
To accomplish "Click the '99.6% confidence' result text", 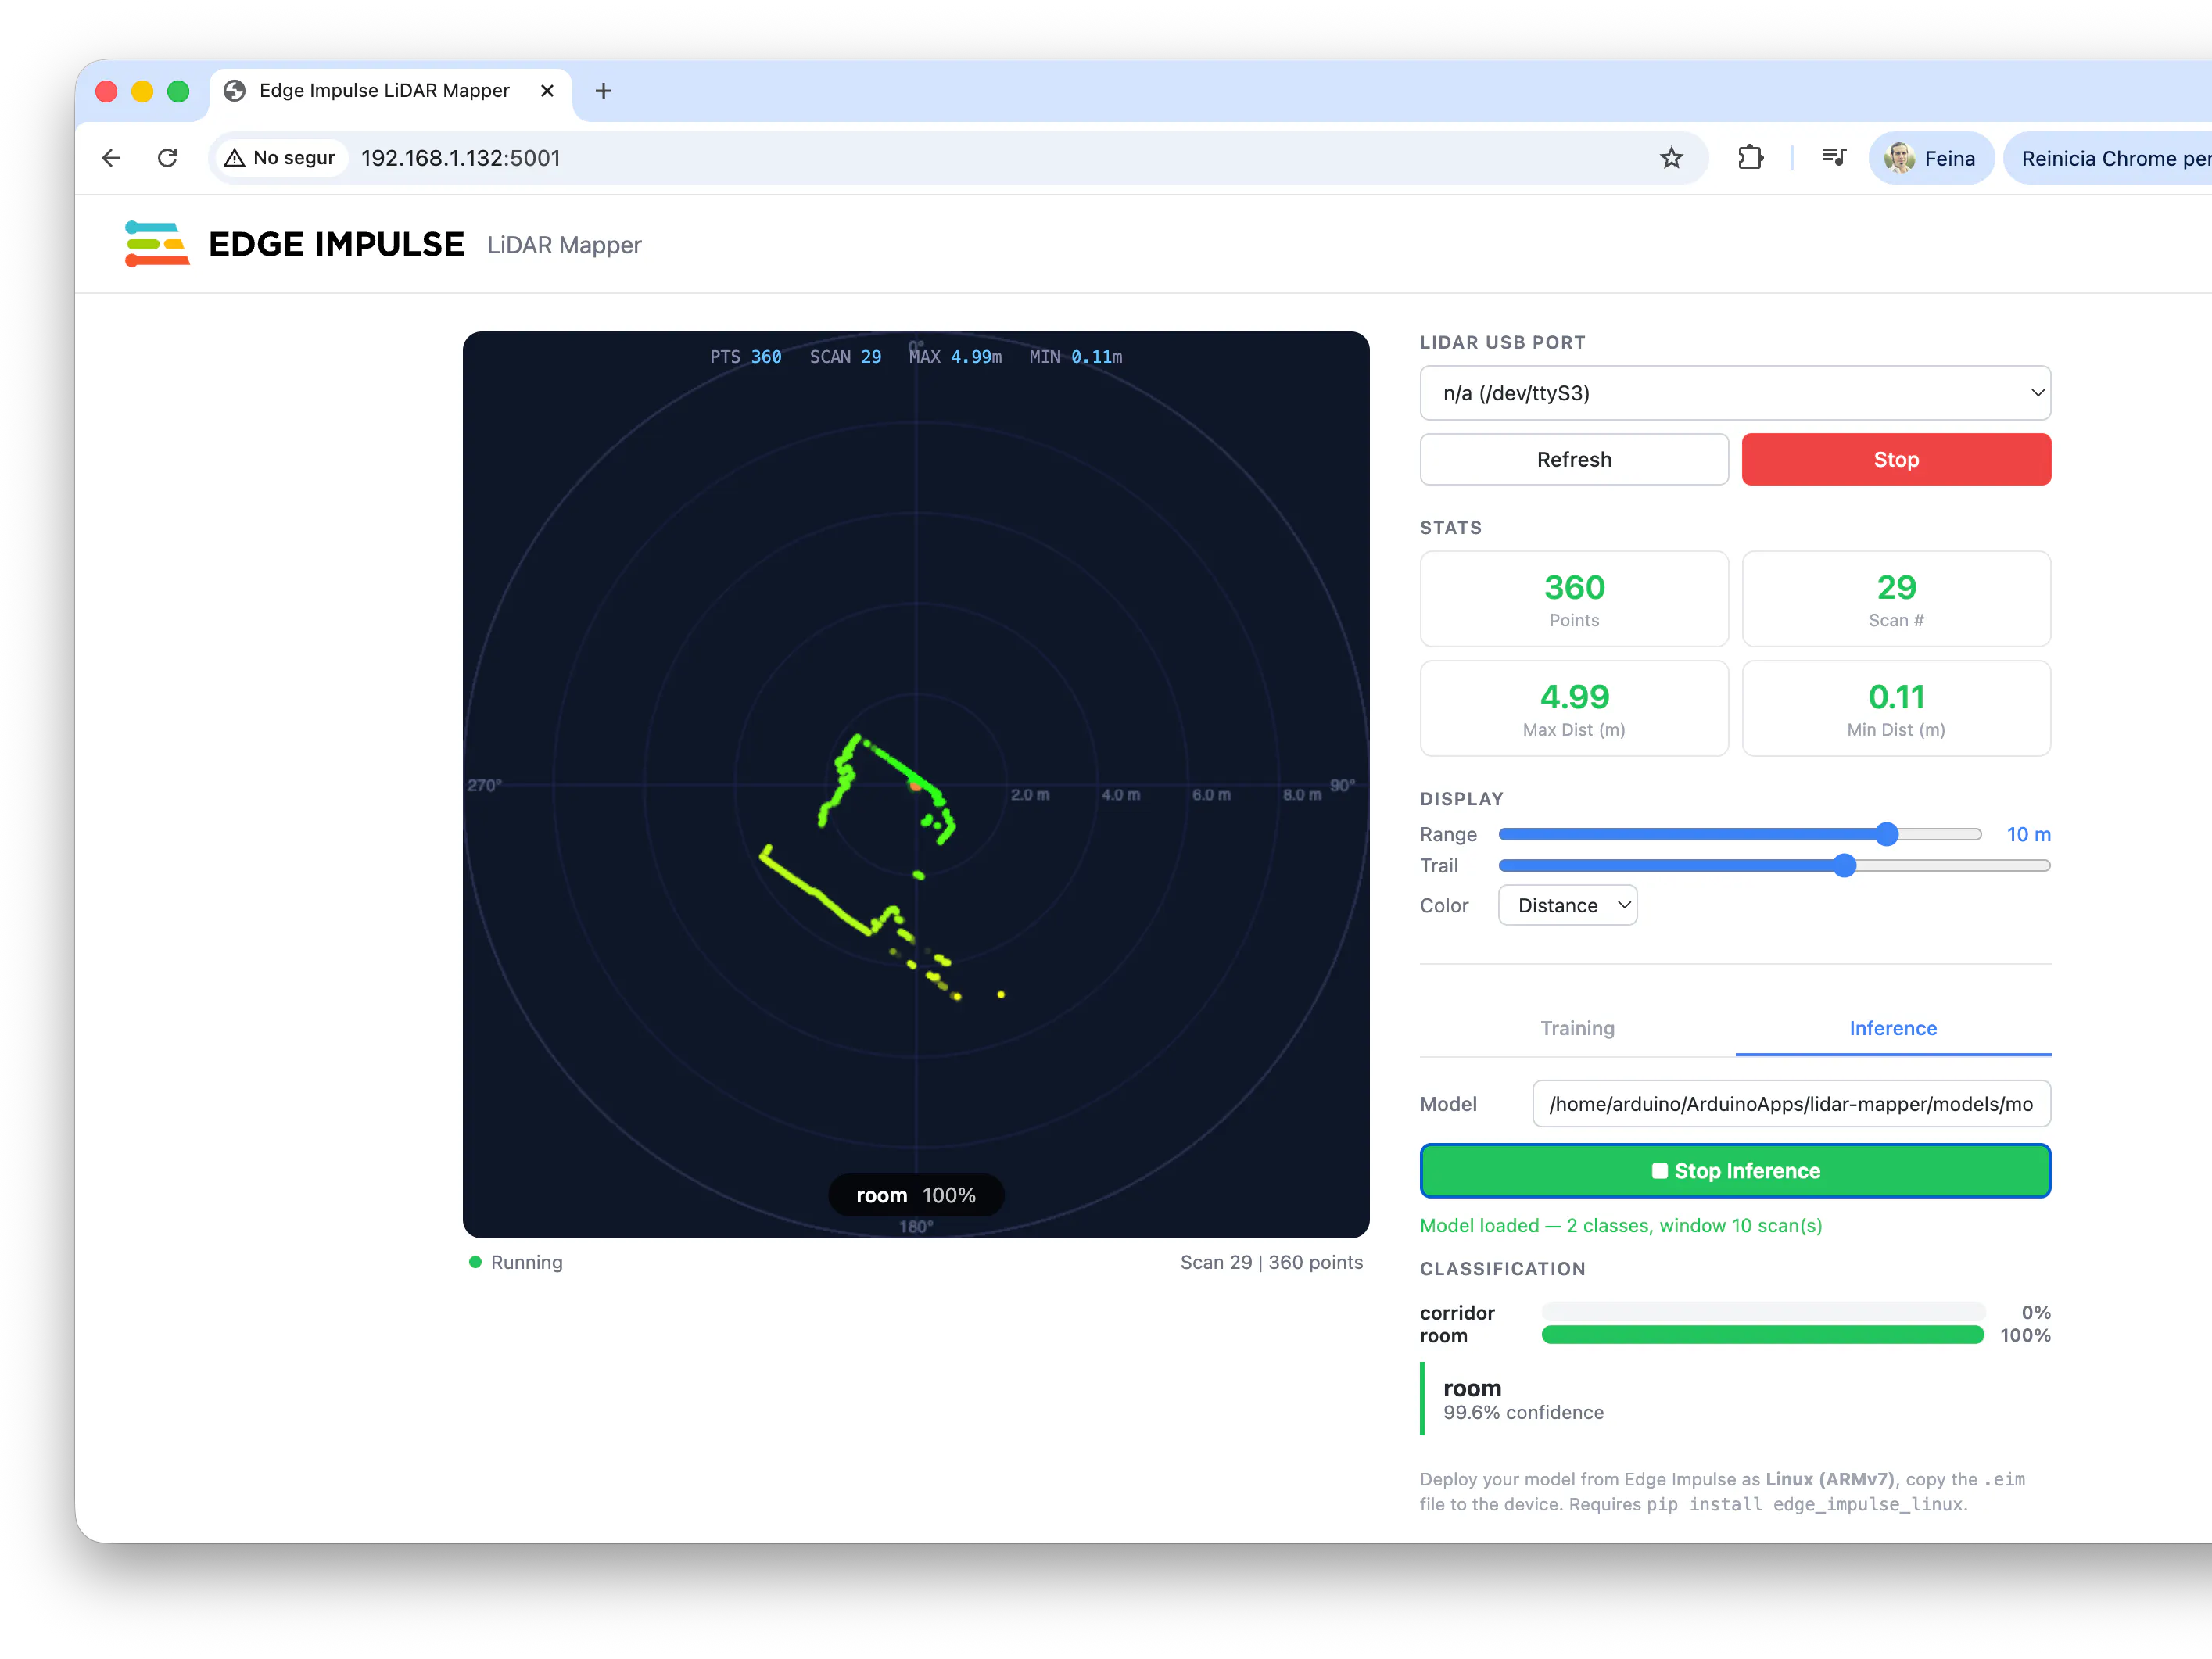I will point(1523,1412).
